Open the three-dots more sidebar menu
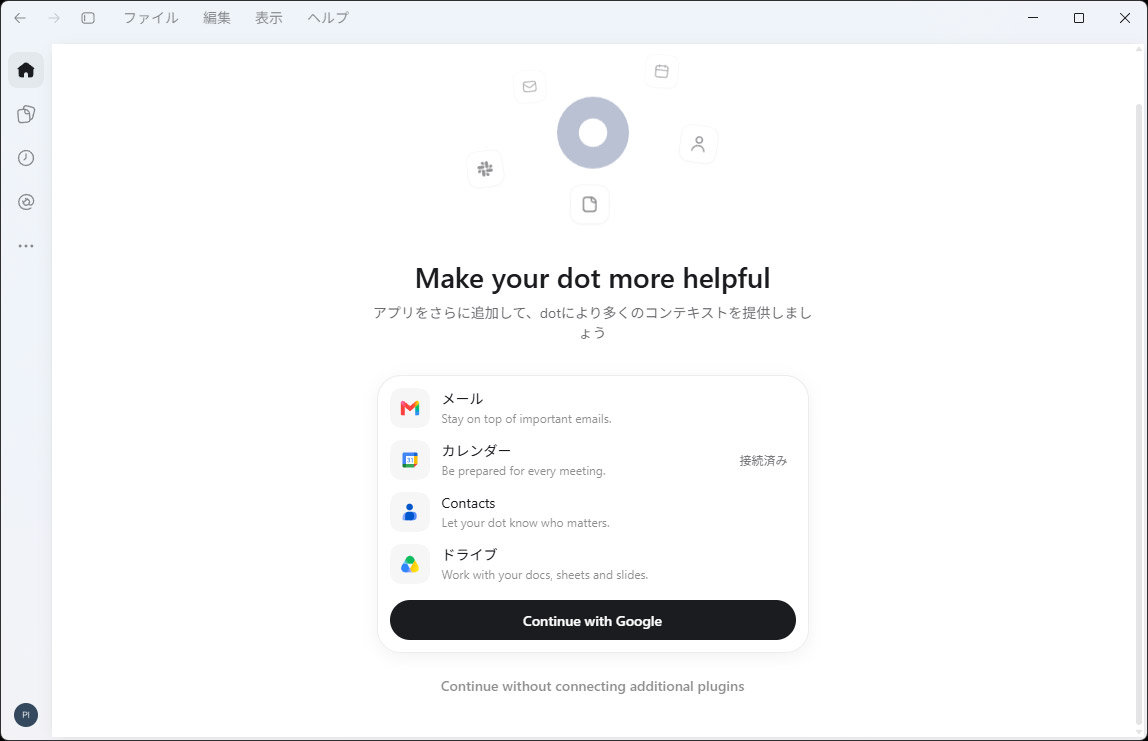Viewport: 1148px width, 741px height. click(26, 246)
